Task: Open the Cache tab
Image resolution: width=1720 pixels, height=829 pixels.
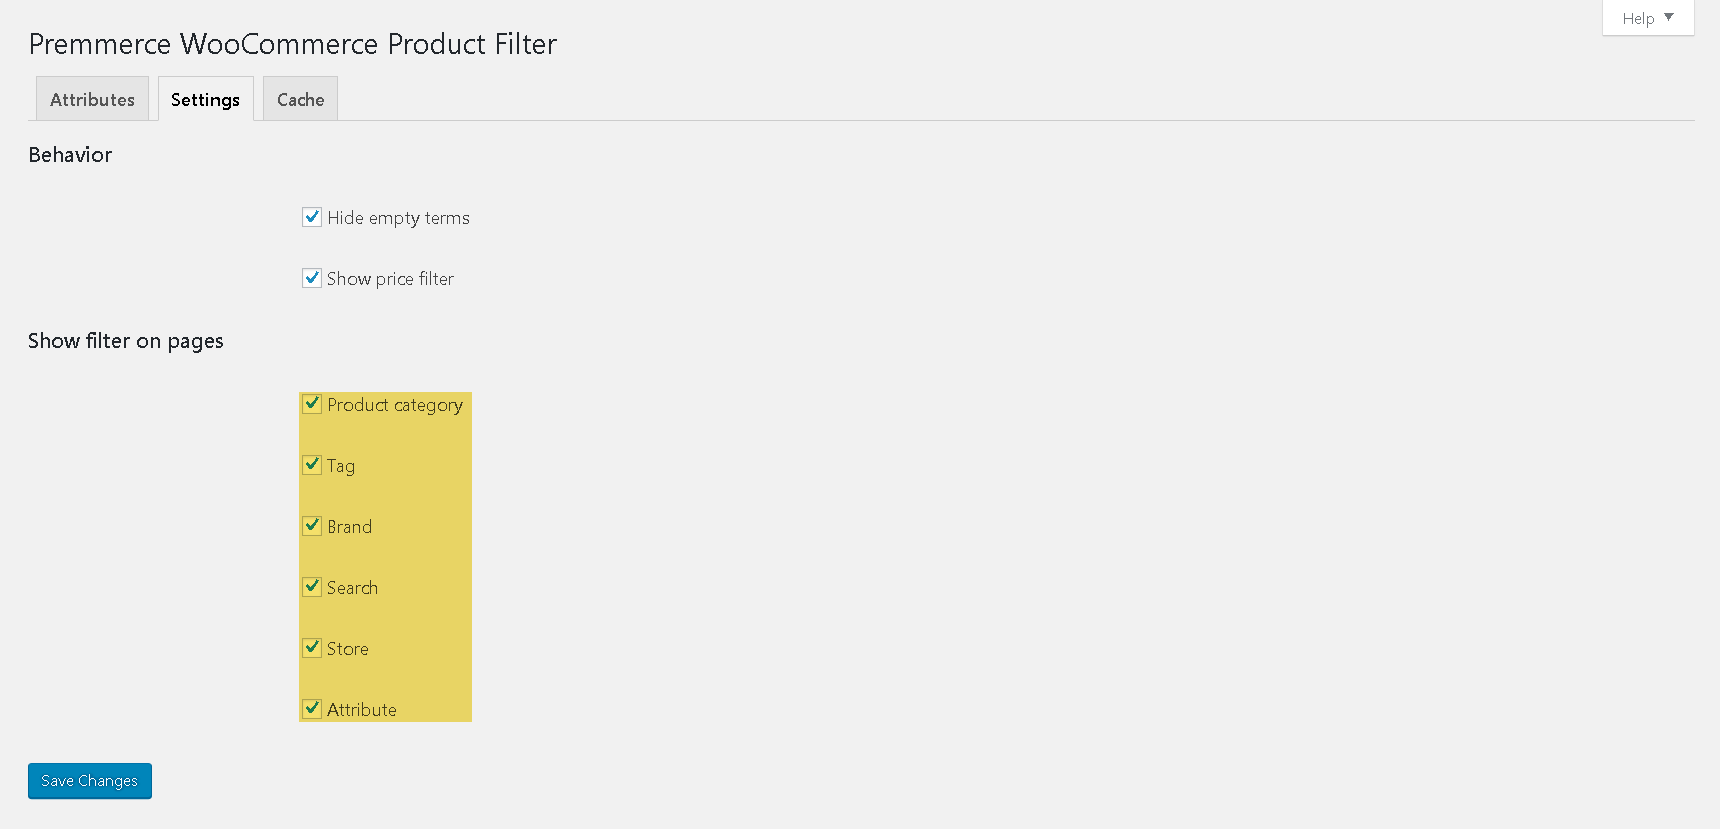Action: pyautogui.click(x=300, y=99)
